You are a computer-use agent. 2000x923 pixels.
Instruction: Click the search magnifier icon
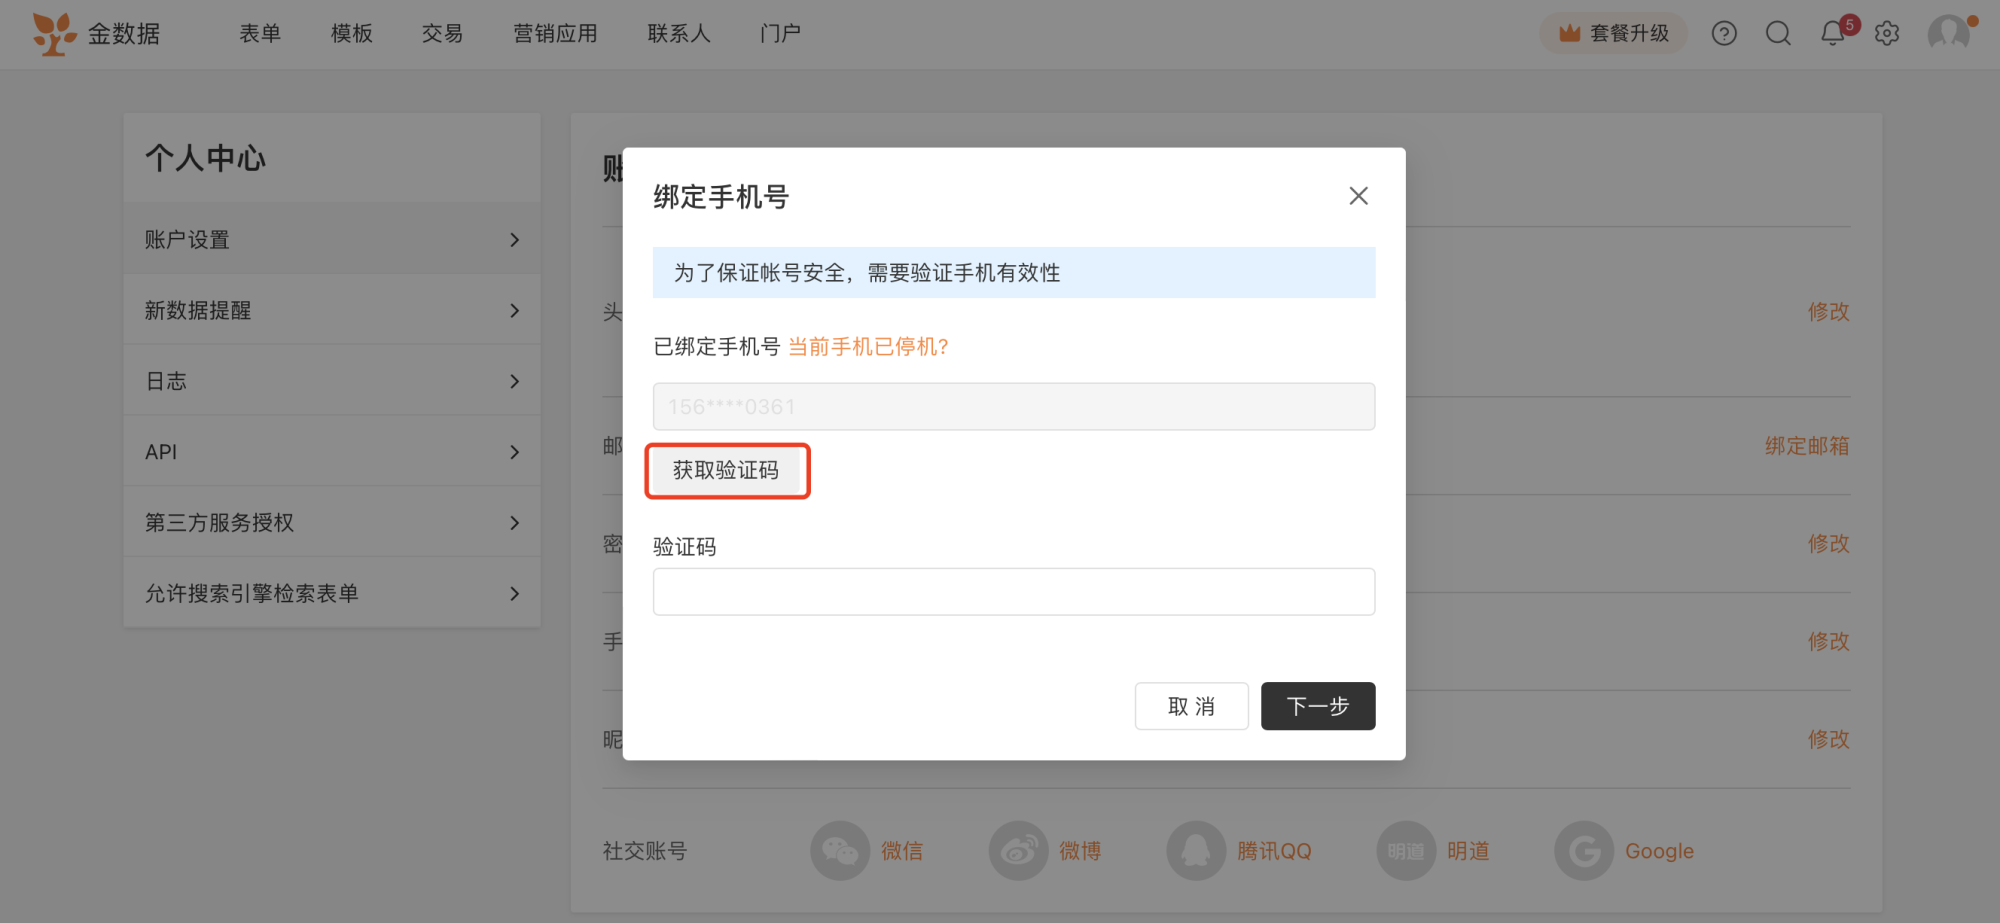pyautogui.click(x=1778, y=34)
